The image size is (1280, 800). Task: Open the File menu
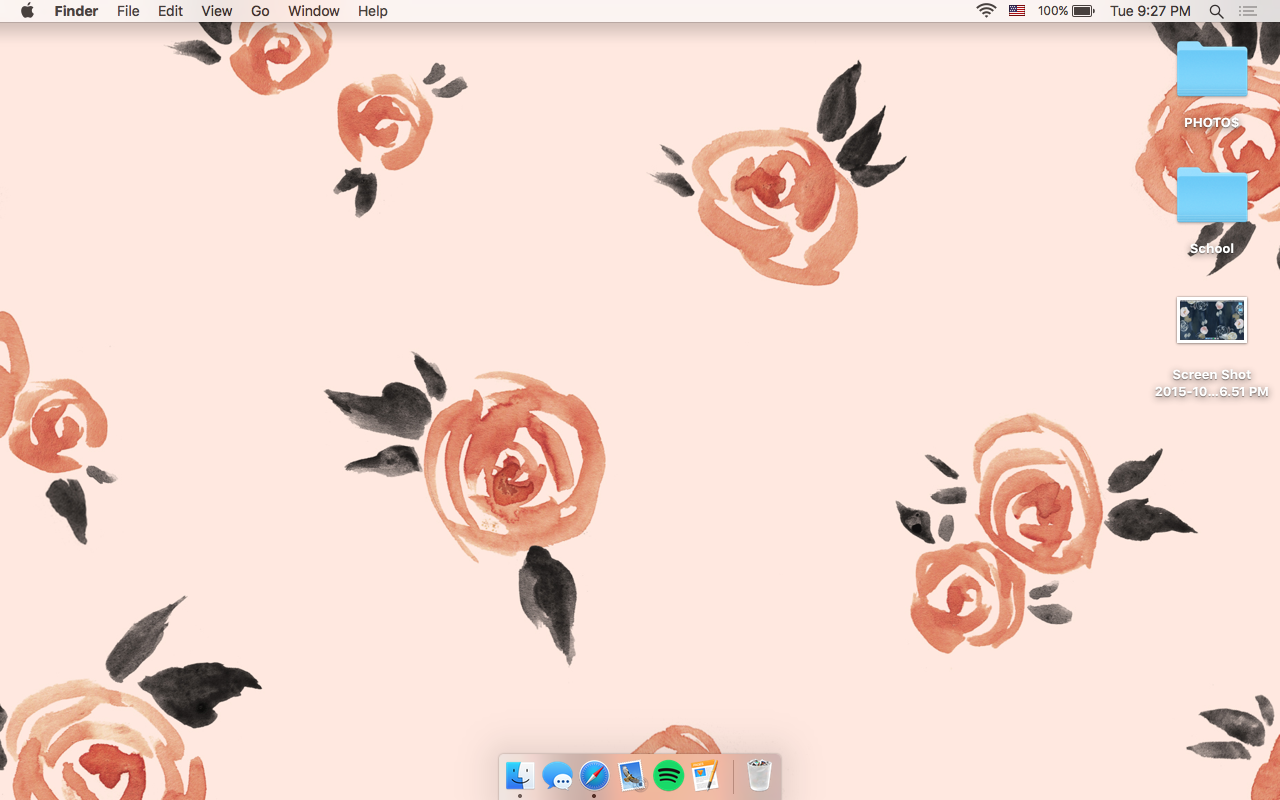[x=128, y=11]
